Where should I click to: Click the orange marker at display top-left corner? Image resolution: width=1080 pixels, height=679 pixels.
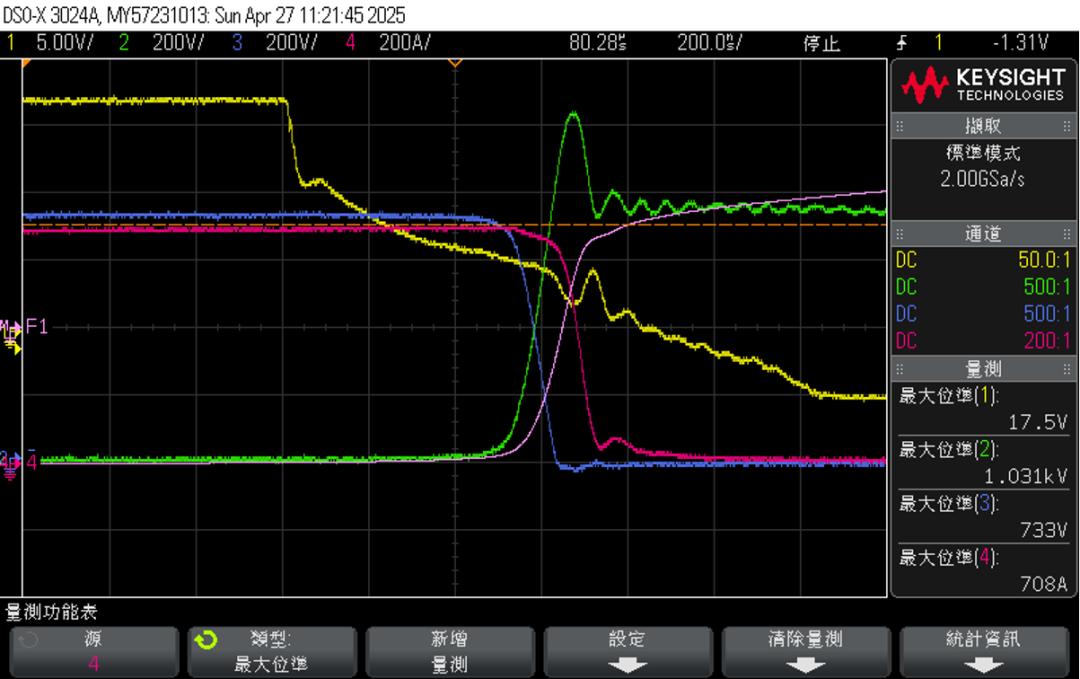pos(27,63)
